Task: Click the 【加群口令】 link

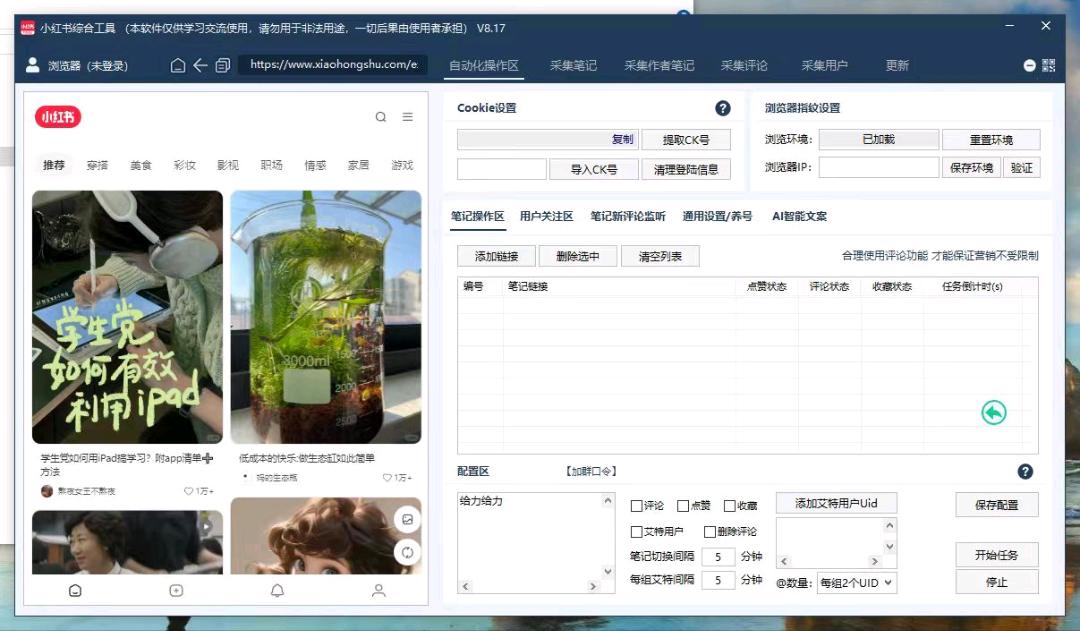Action: (x=591, y=471)
